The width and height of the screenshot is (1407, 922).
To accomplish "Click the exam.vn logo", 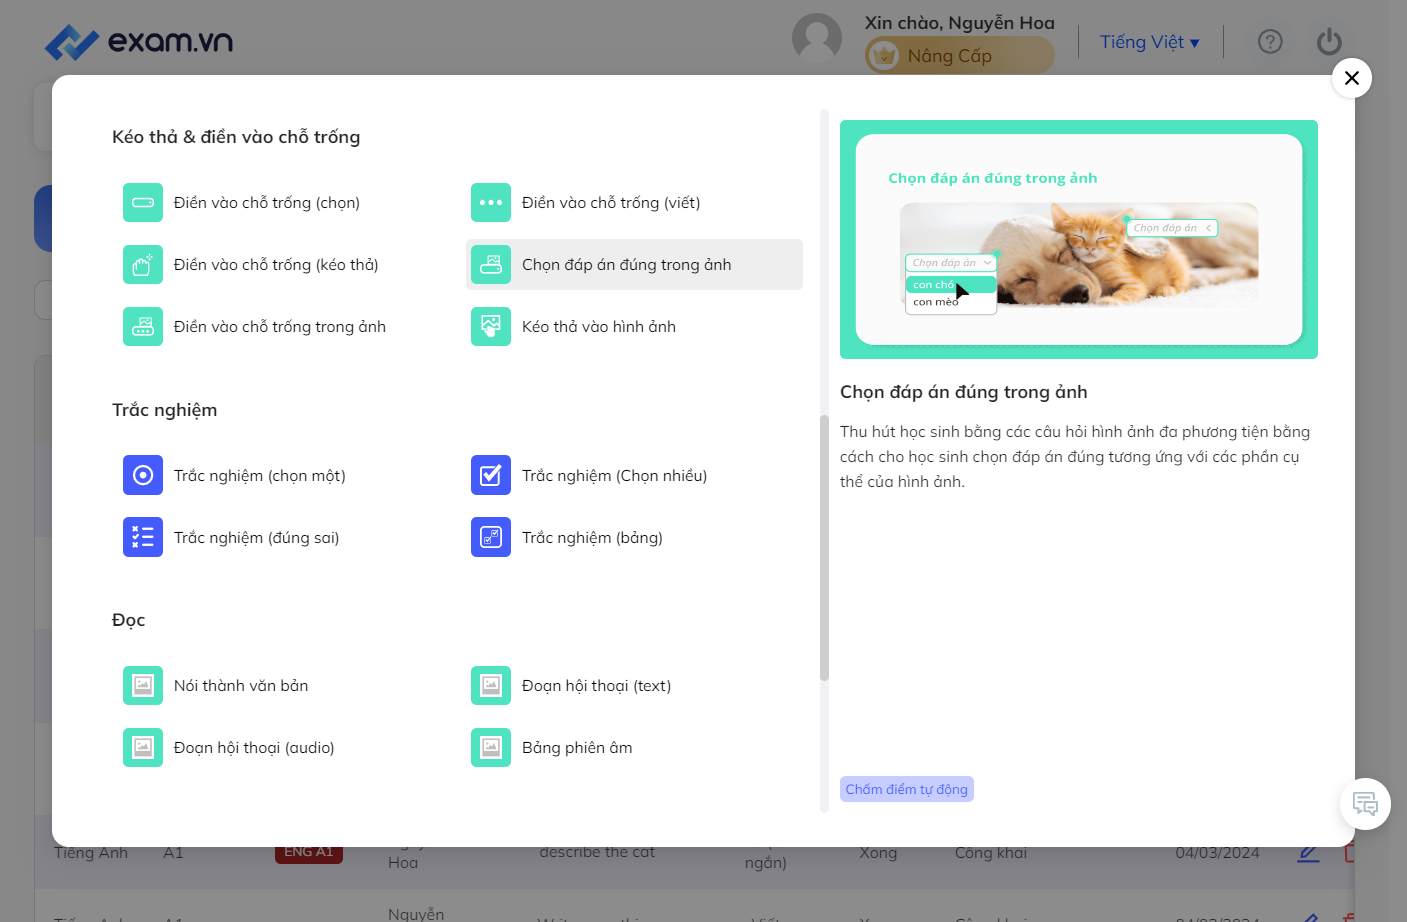I will coord(139,42).
